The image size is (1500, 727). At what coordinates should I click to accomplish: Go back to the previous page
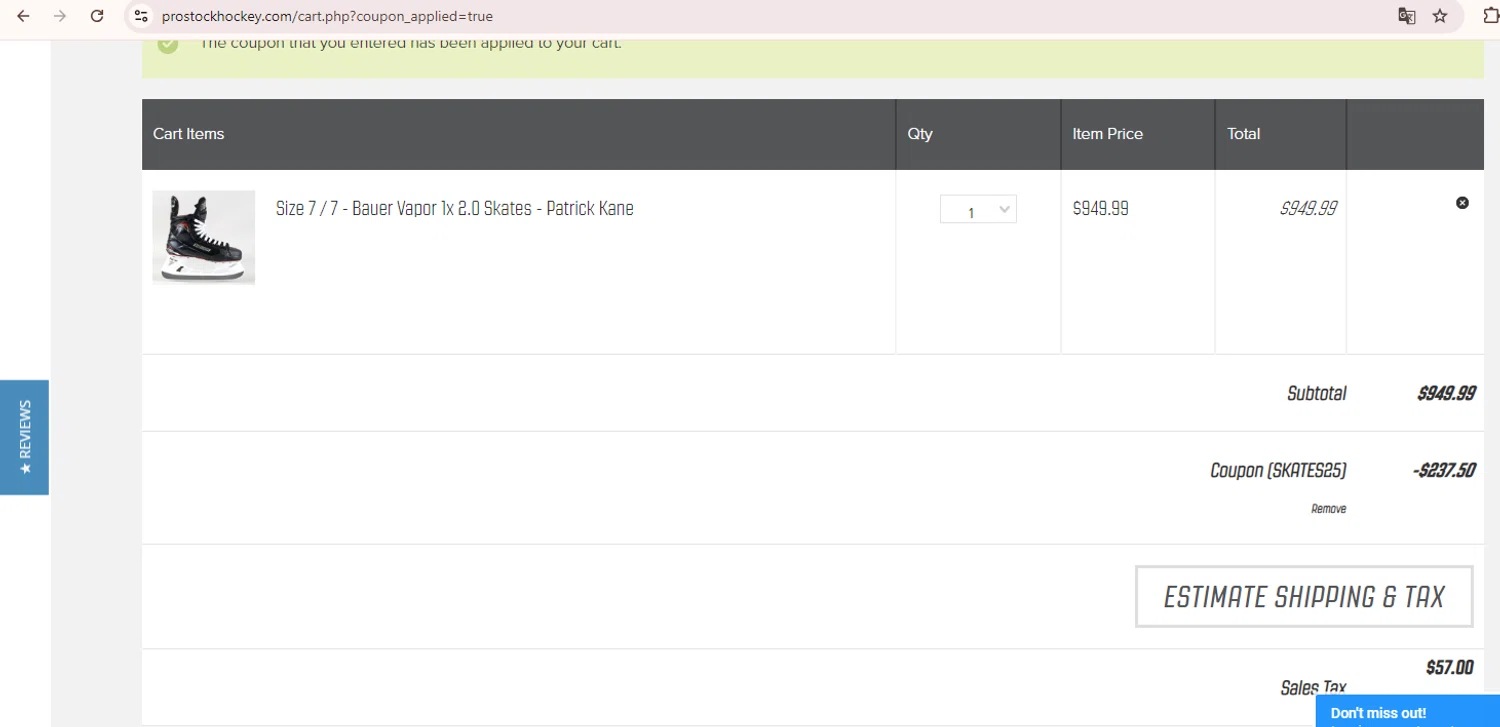[x=23, y=16]
